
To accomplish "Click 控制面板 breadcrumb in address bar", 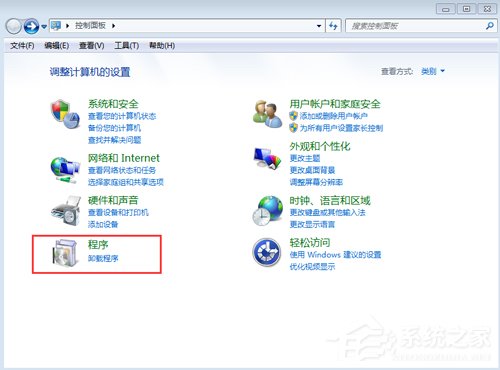I will 90,25.
